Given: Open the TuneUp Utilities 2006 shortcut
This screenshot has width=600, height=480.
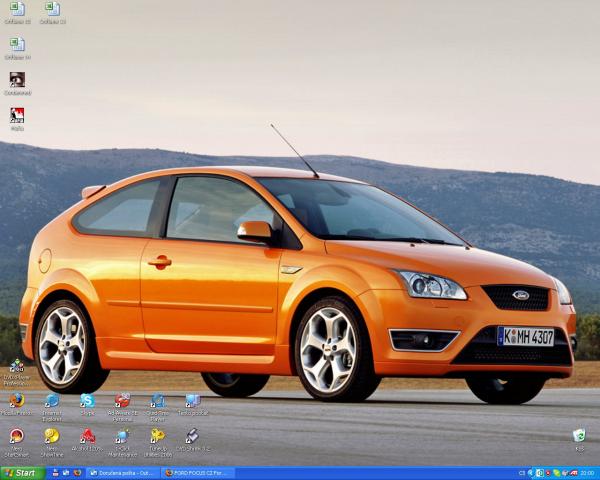Looking at the screenshot, I should pos(157,436).
